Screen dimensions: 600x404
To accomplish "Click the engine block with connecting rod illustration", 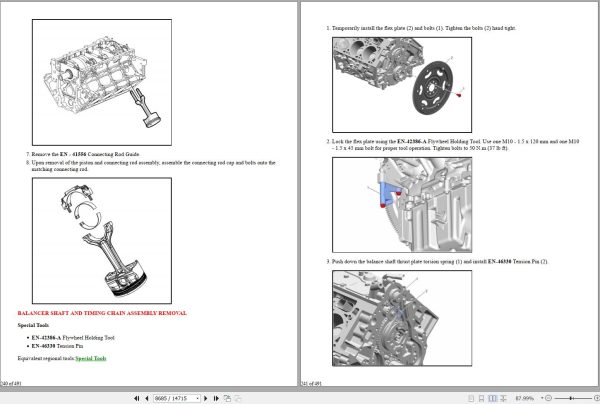I will [x=102, y=82].
